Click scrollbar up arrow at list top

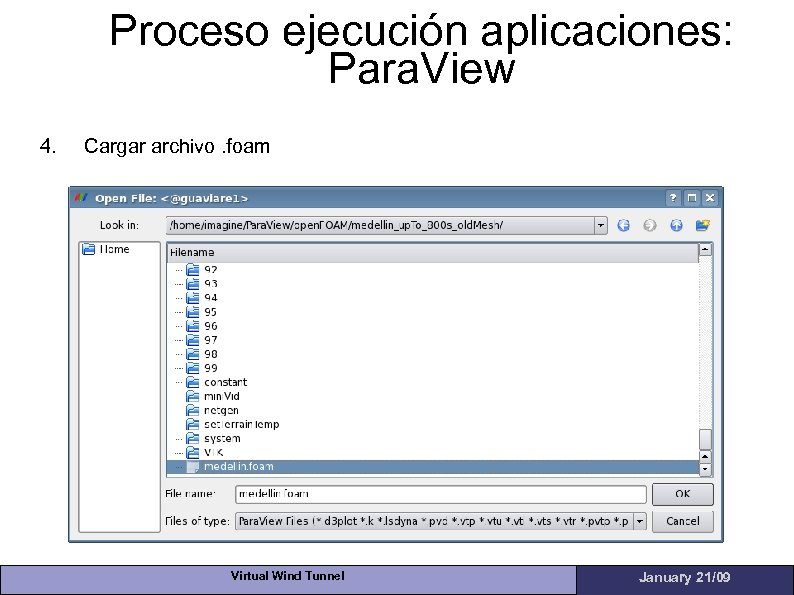(705, 249)
